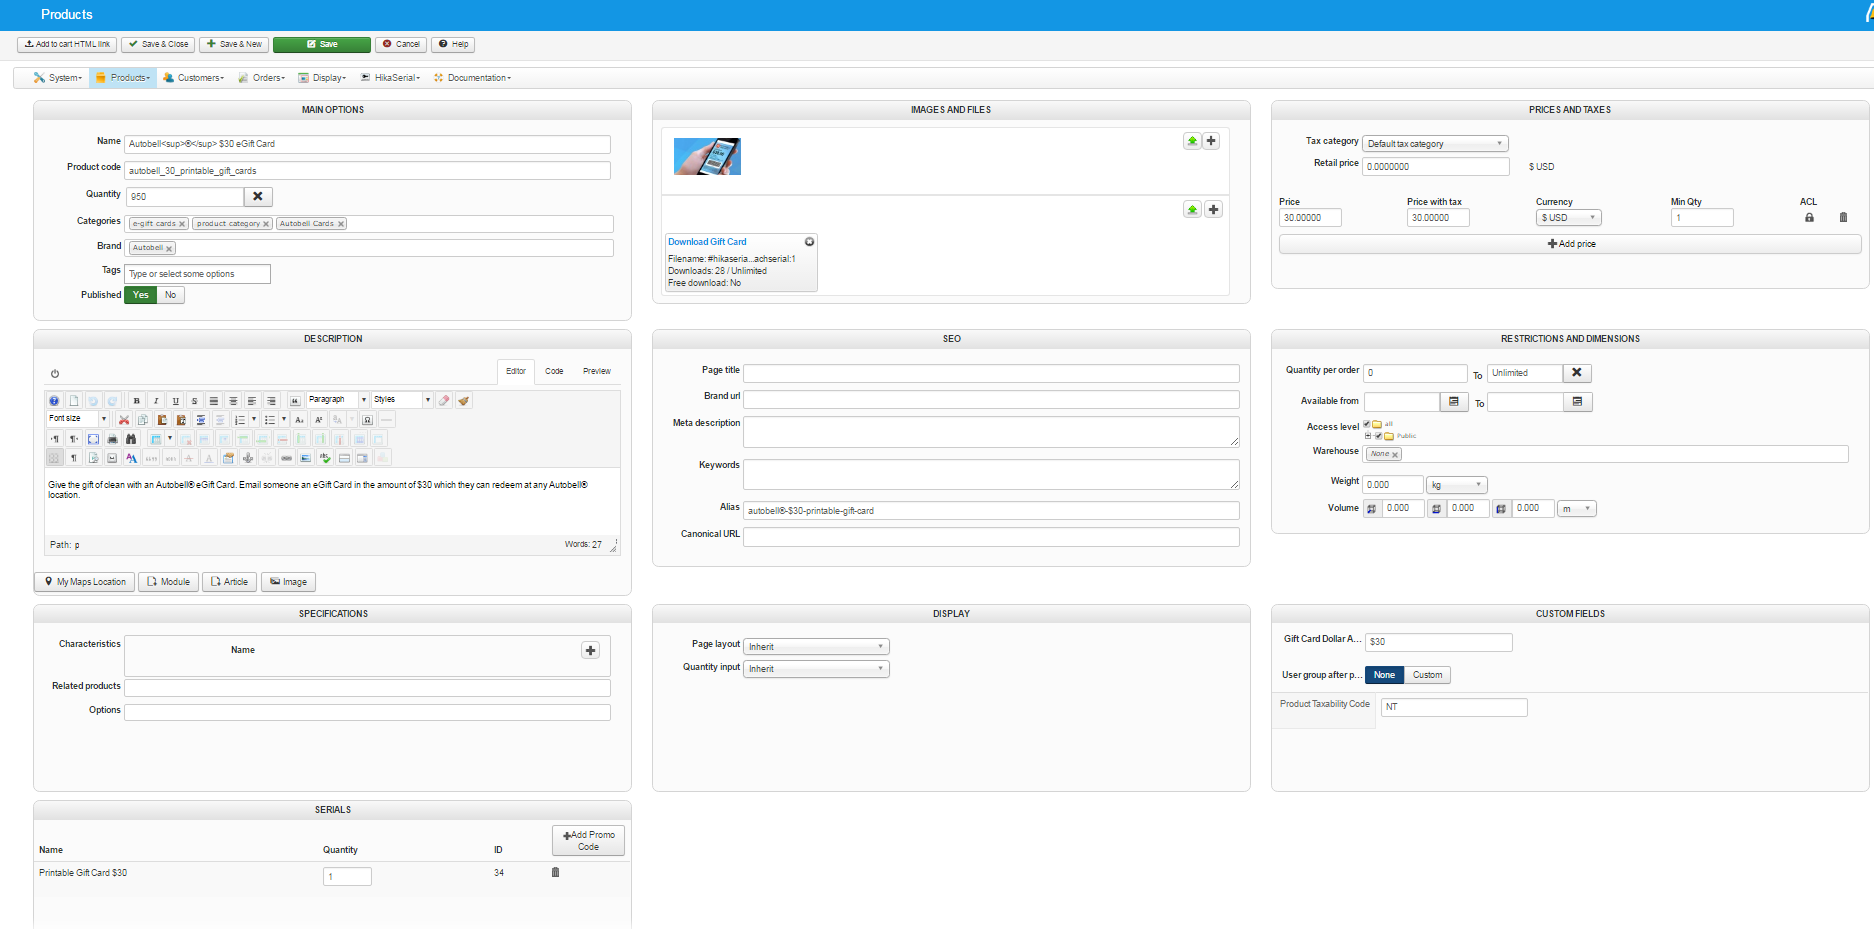Open the Font size dropdown in the editor
1874x929 pixels.
pyautogui.click(x=78, y=419)
